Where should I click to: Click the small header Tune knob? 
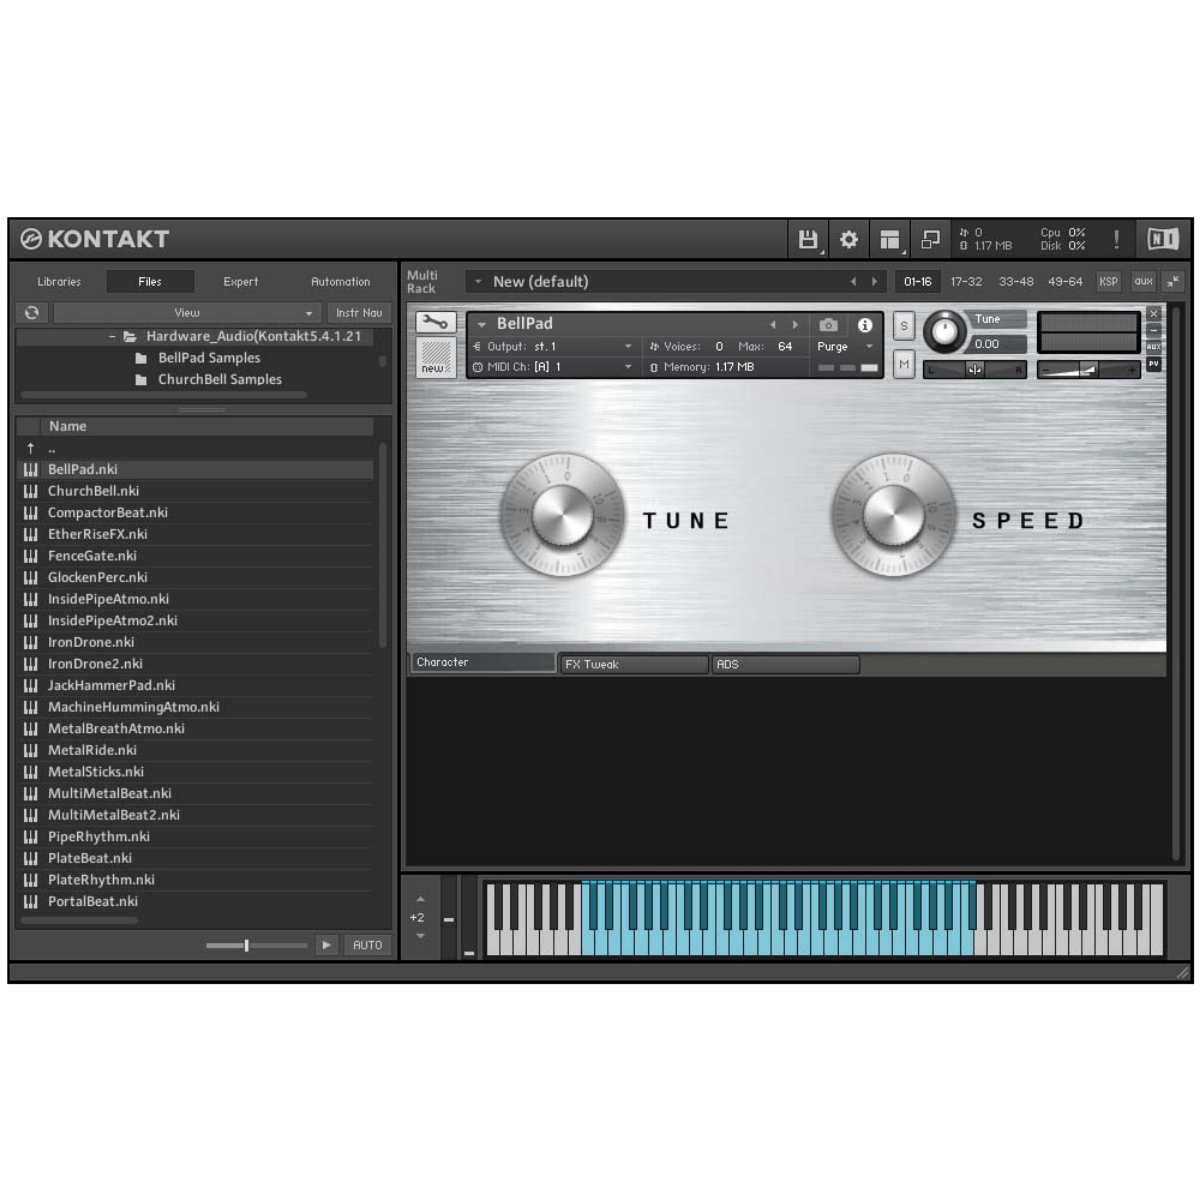click(x=943, y=331)
